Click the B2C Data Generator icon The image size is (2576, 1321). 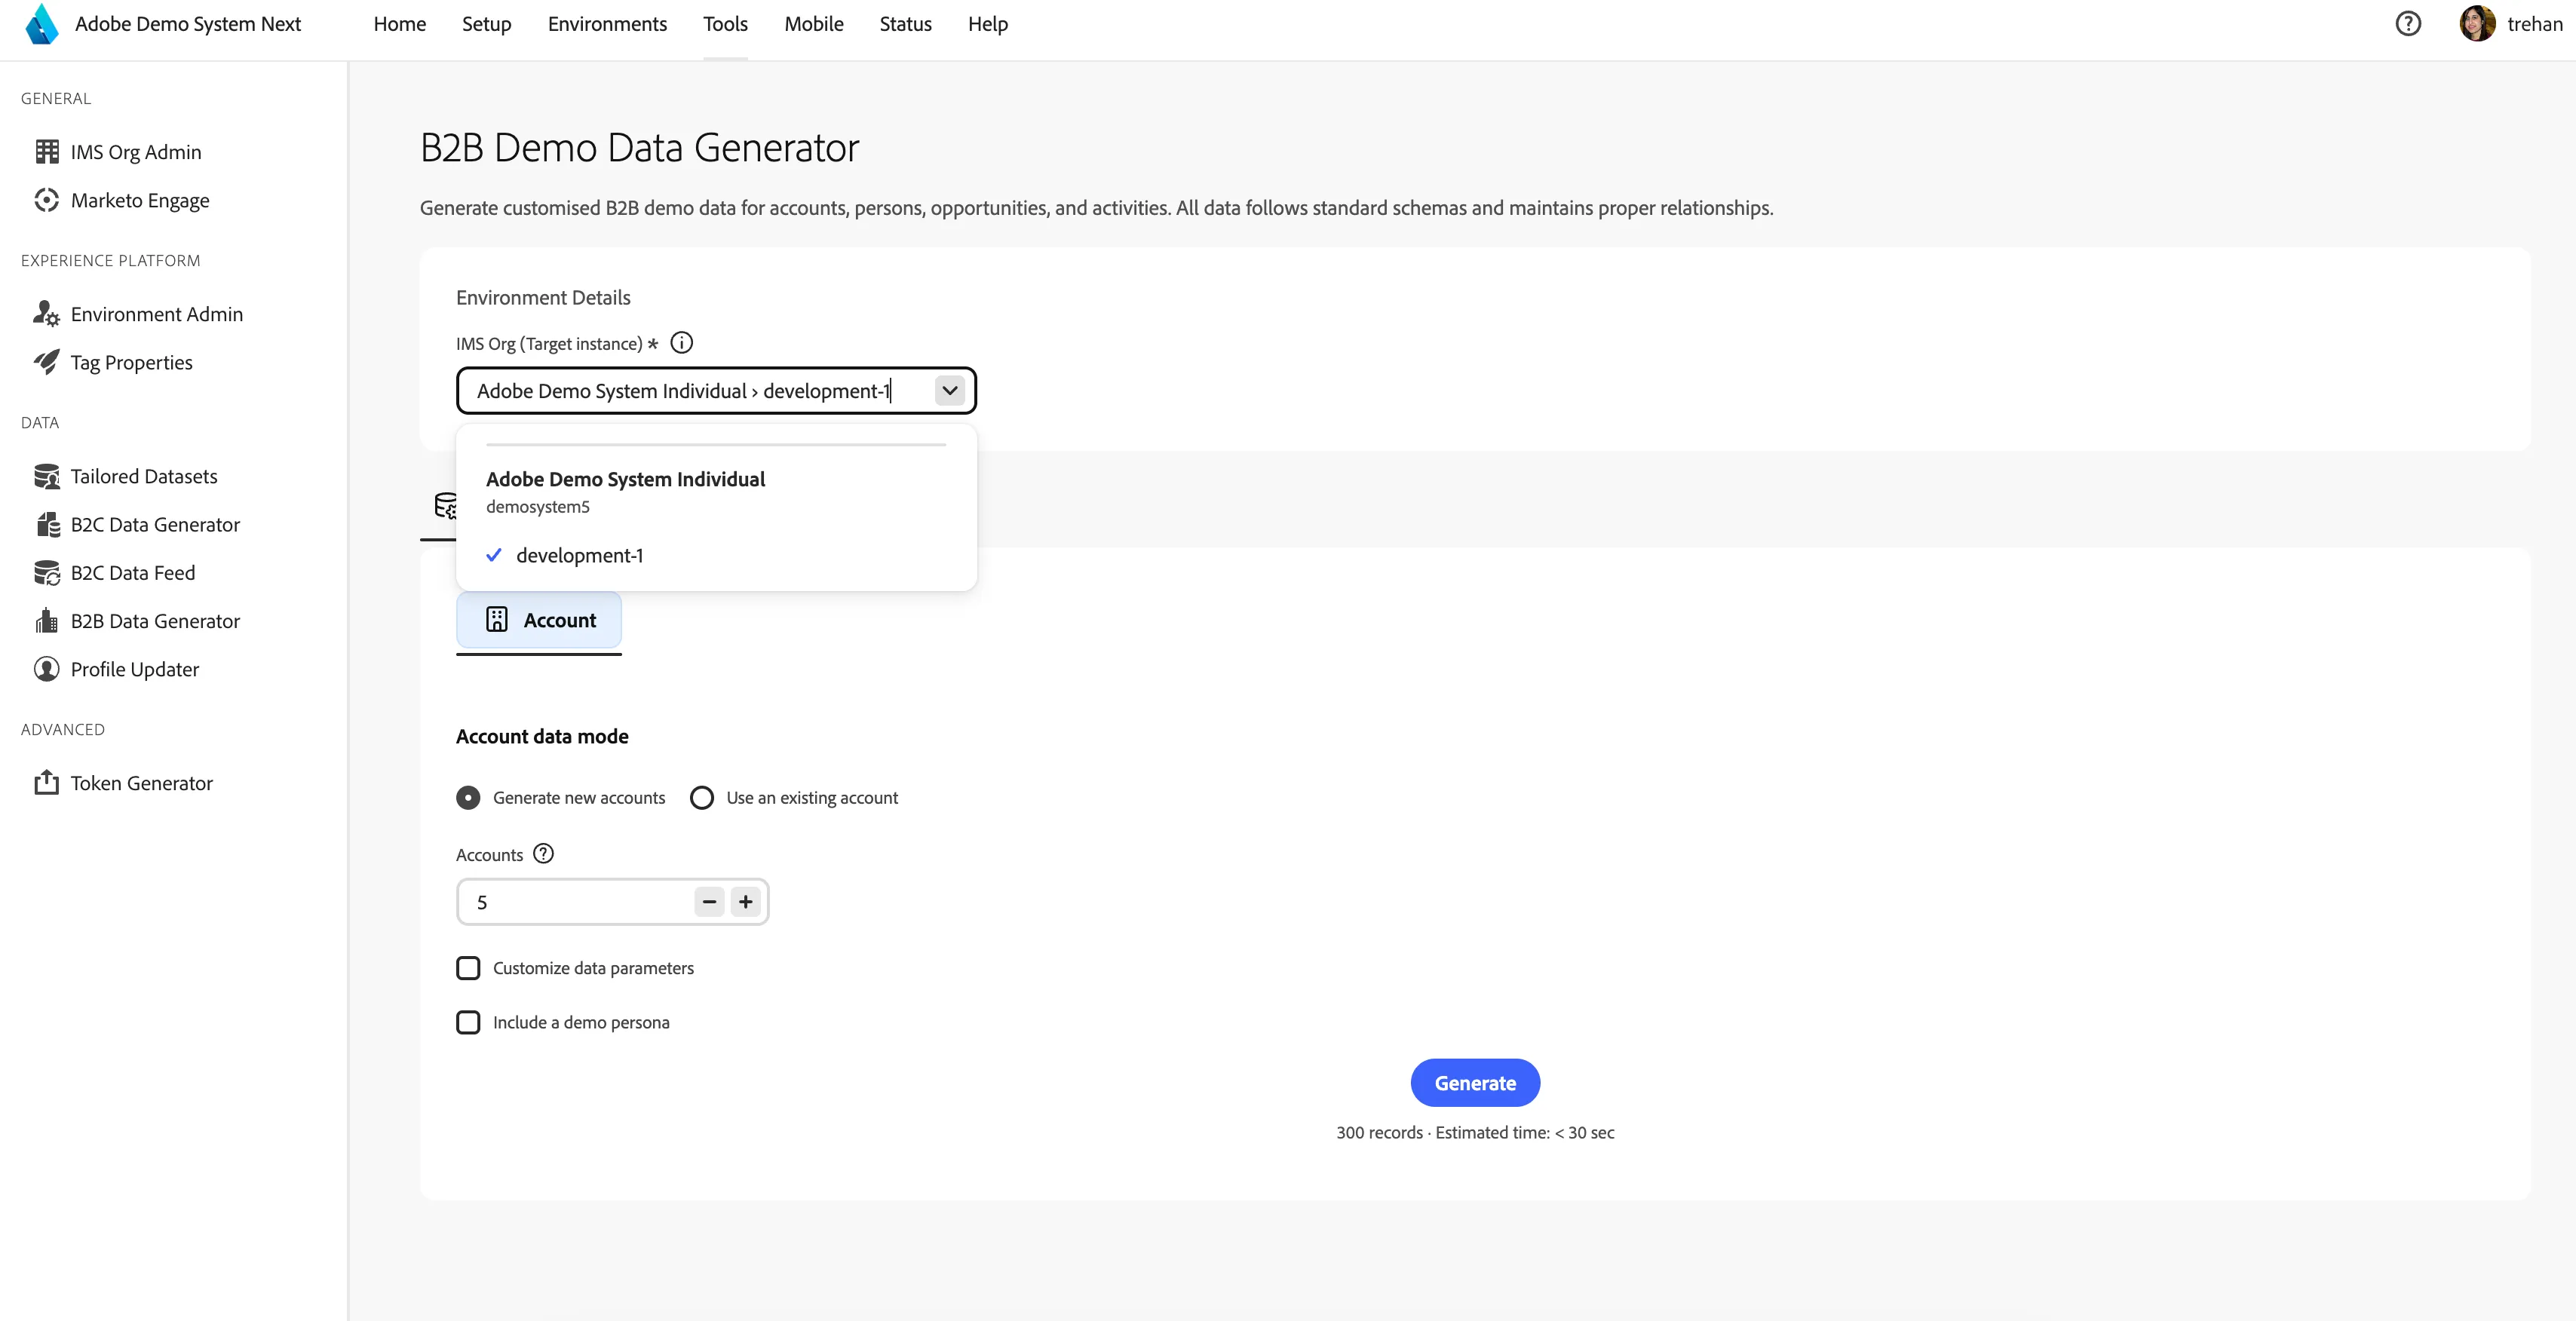[47, 524]
